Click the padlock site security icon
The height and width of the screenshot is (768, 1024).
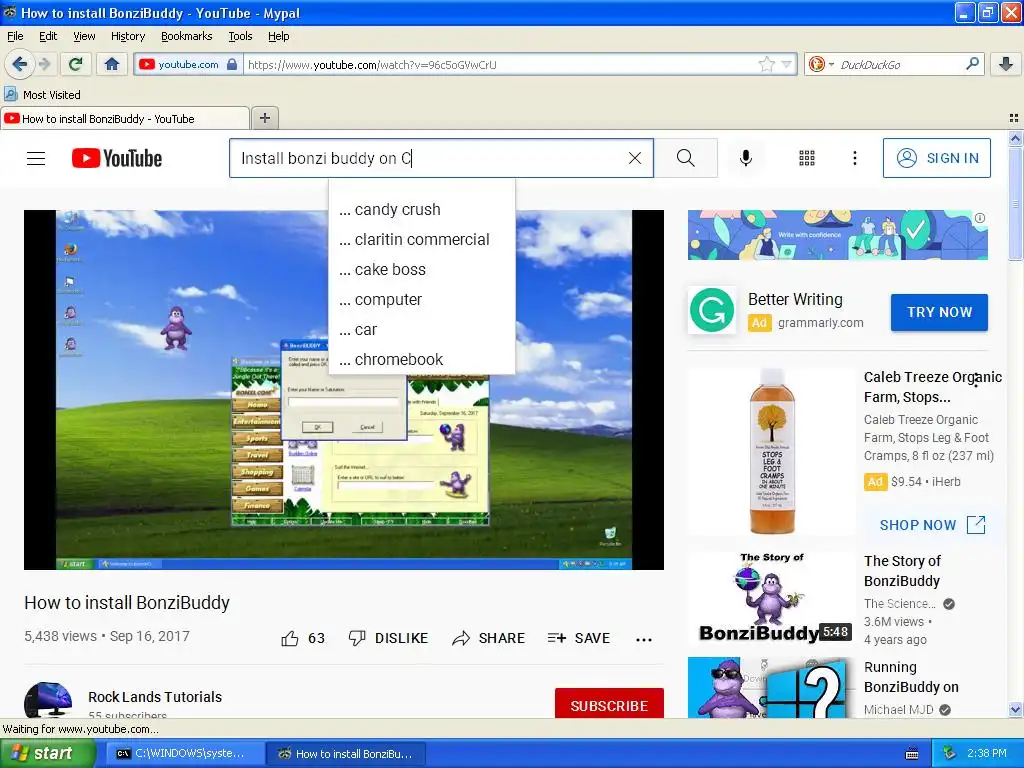(232, 65)
